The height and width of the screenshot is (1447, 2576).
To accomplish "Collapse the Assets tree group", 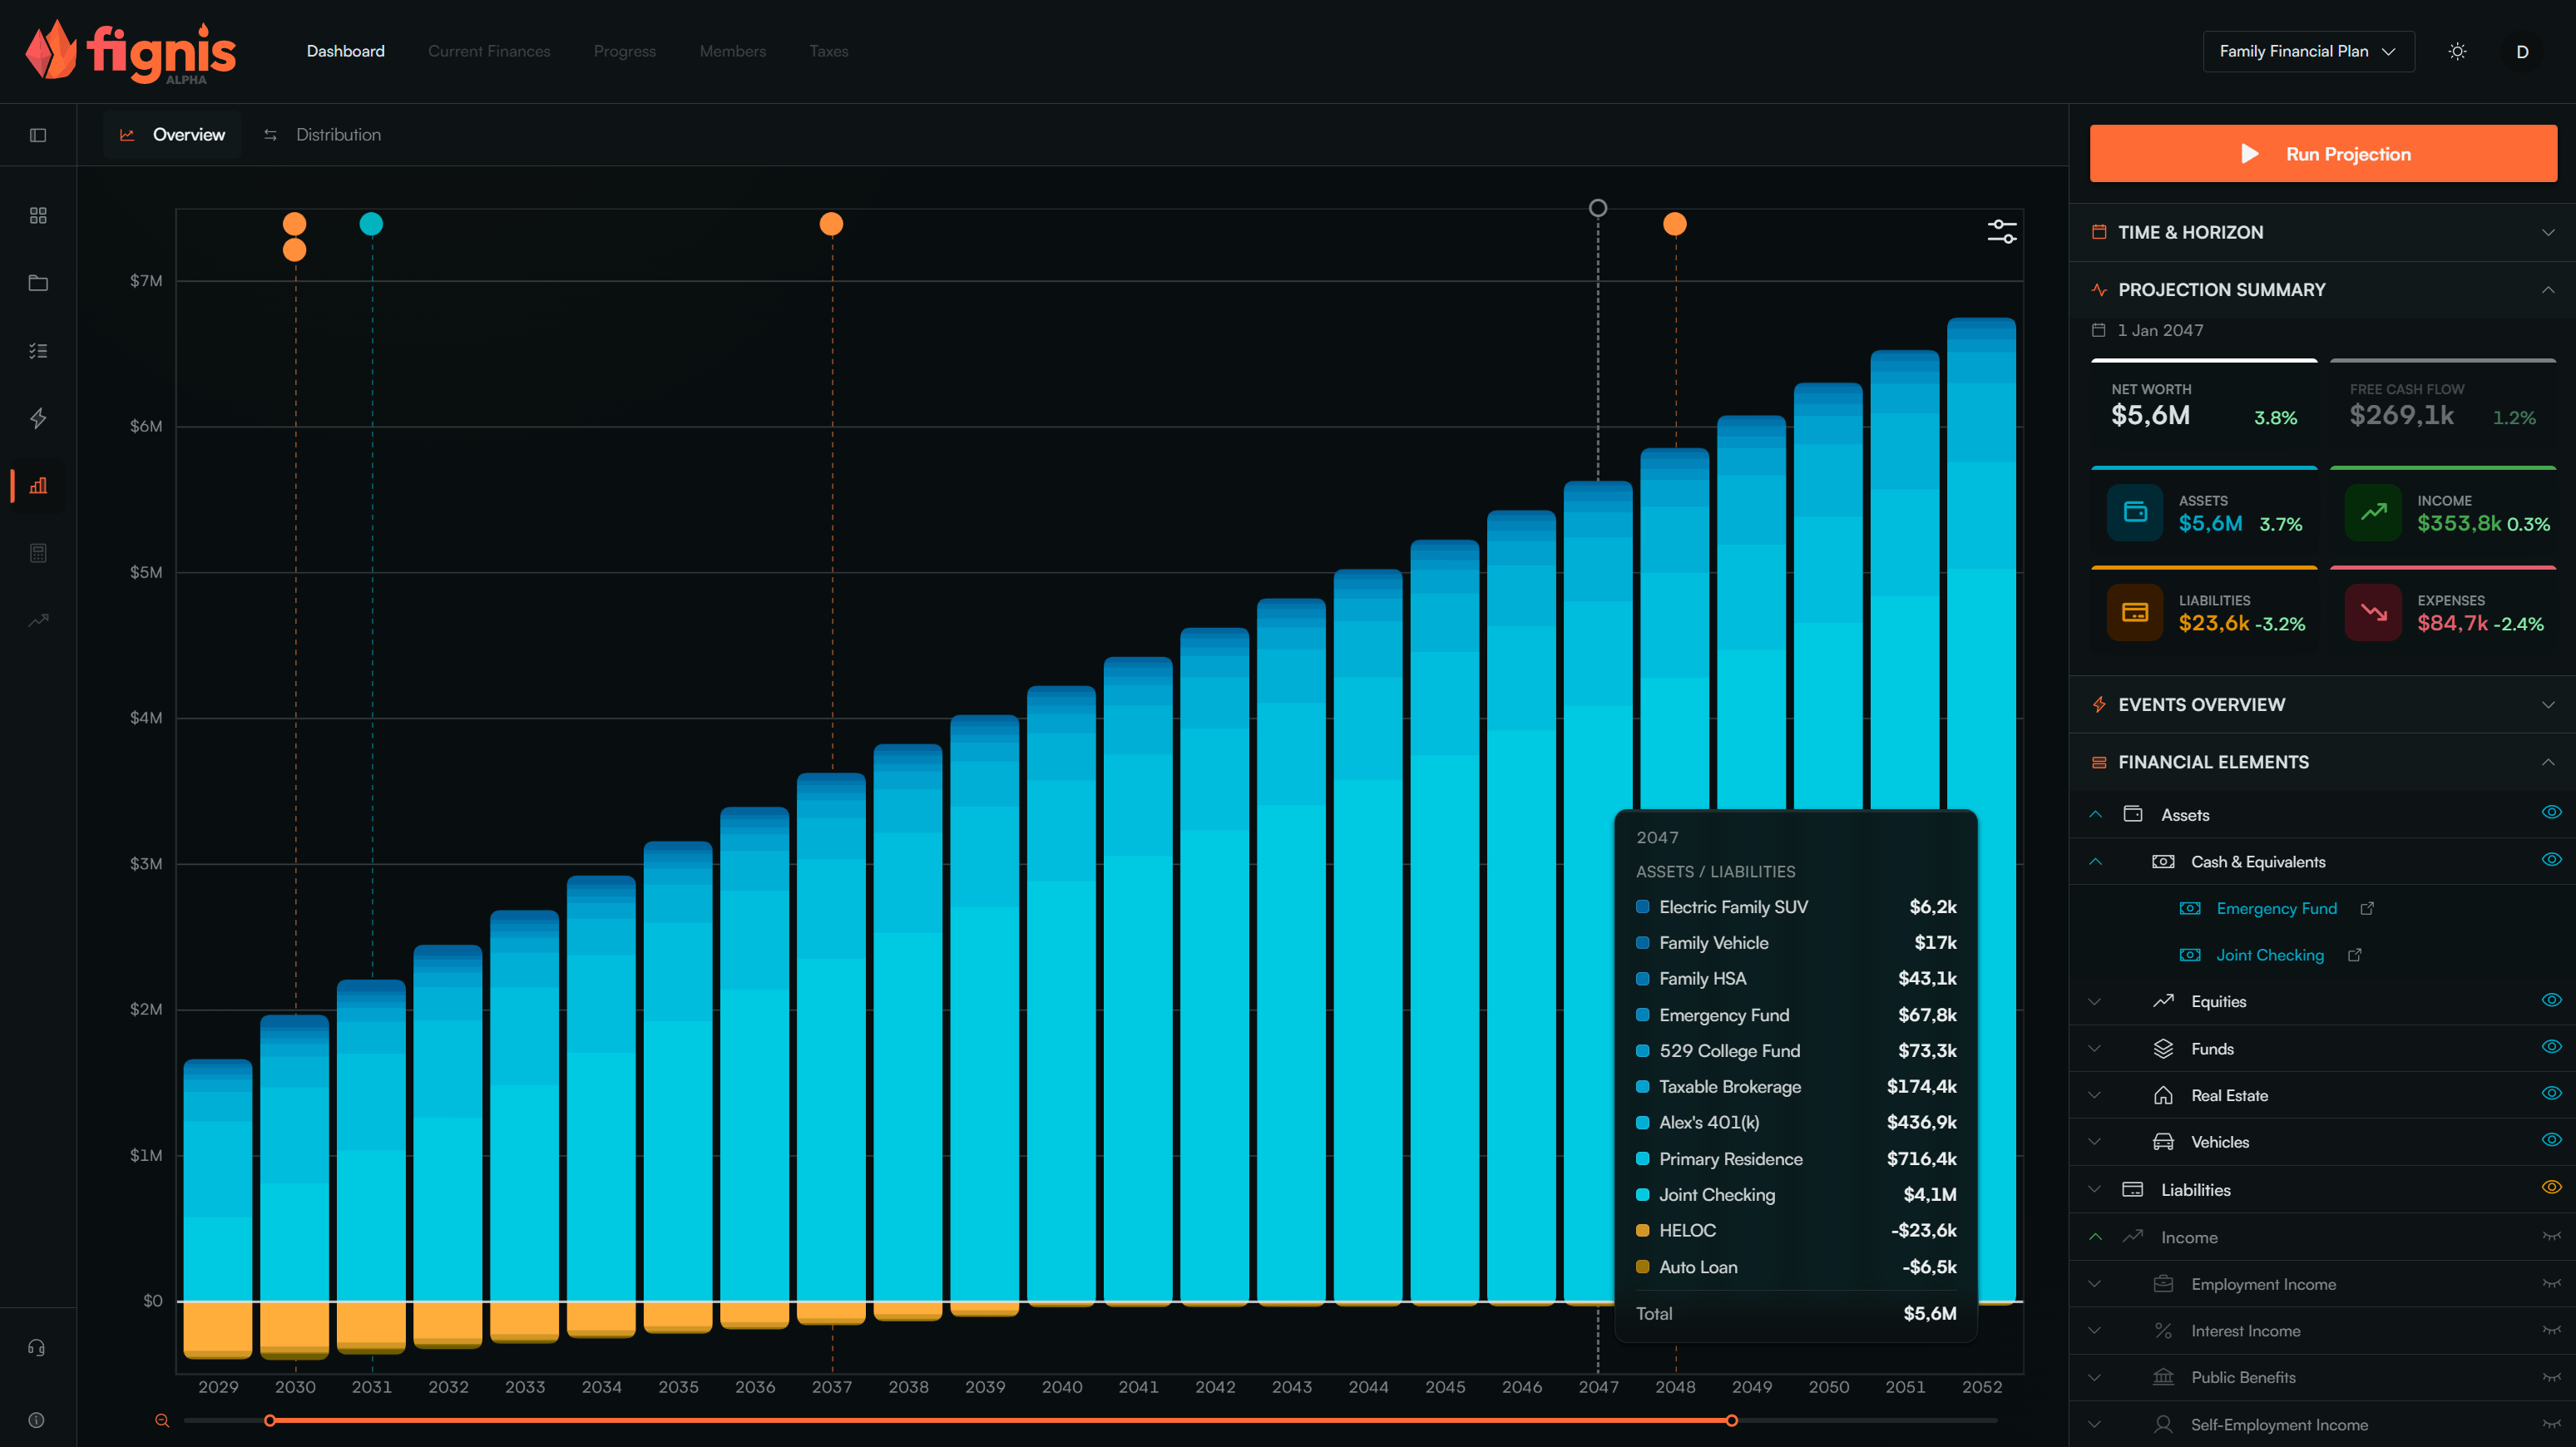I will point(2095,815).
